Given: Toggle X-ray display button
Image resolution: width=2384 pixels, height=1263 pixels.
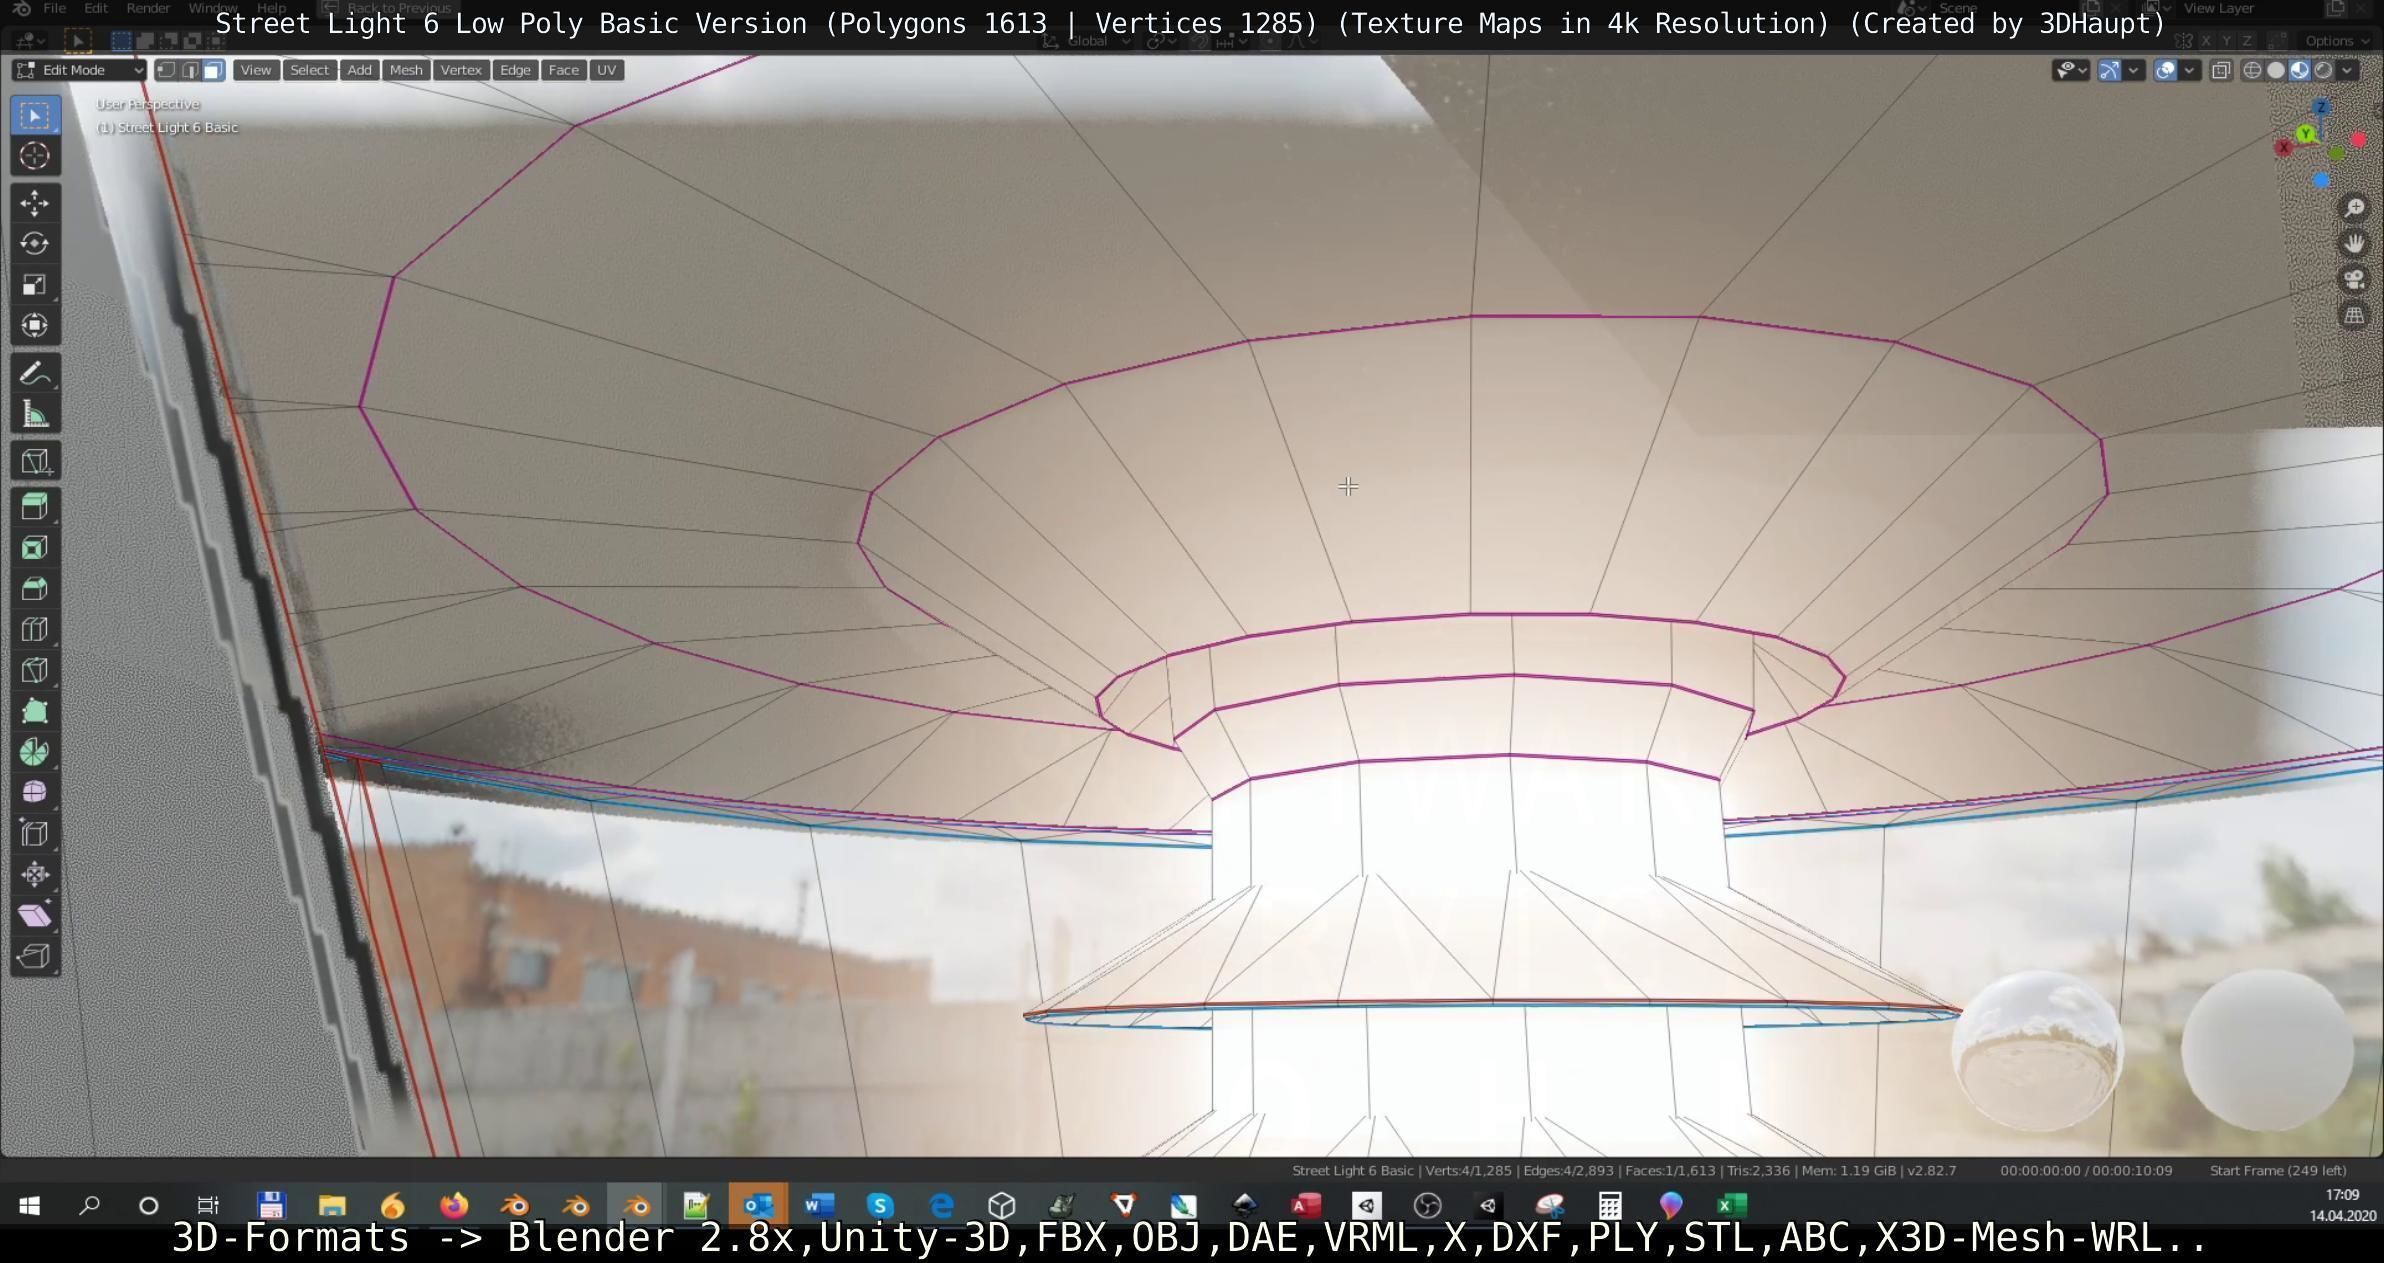Looking at the screenshot, I should [2220, 70].
